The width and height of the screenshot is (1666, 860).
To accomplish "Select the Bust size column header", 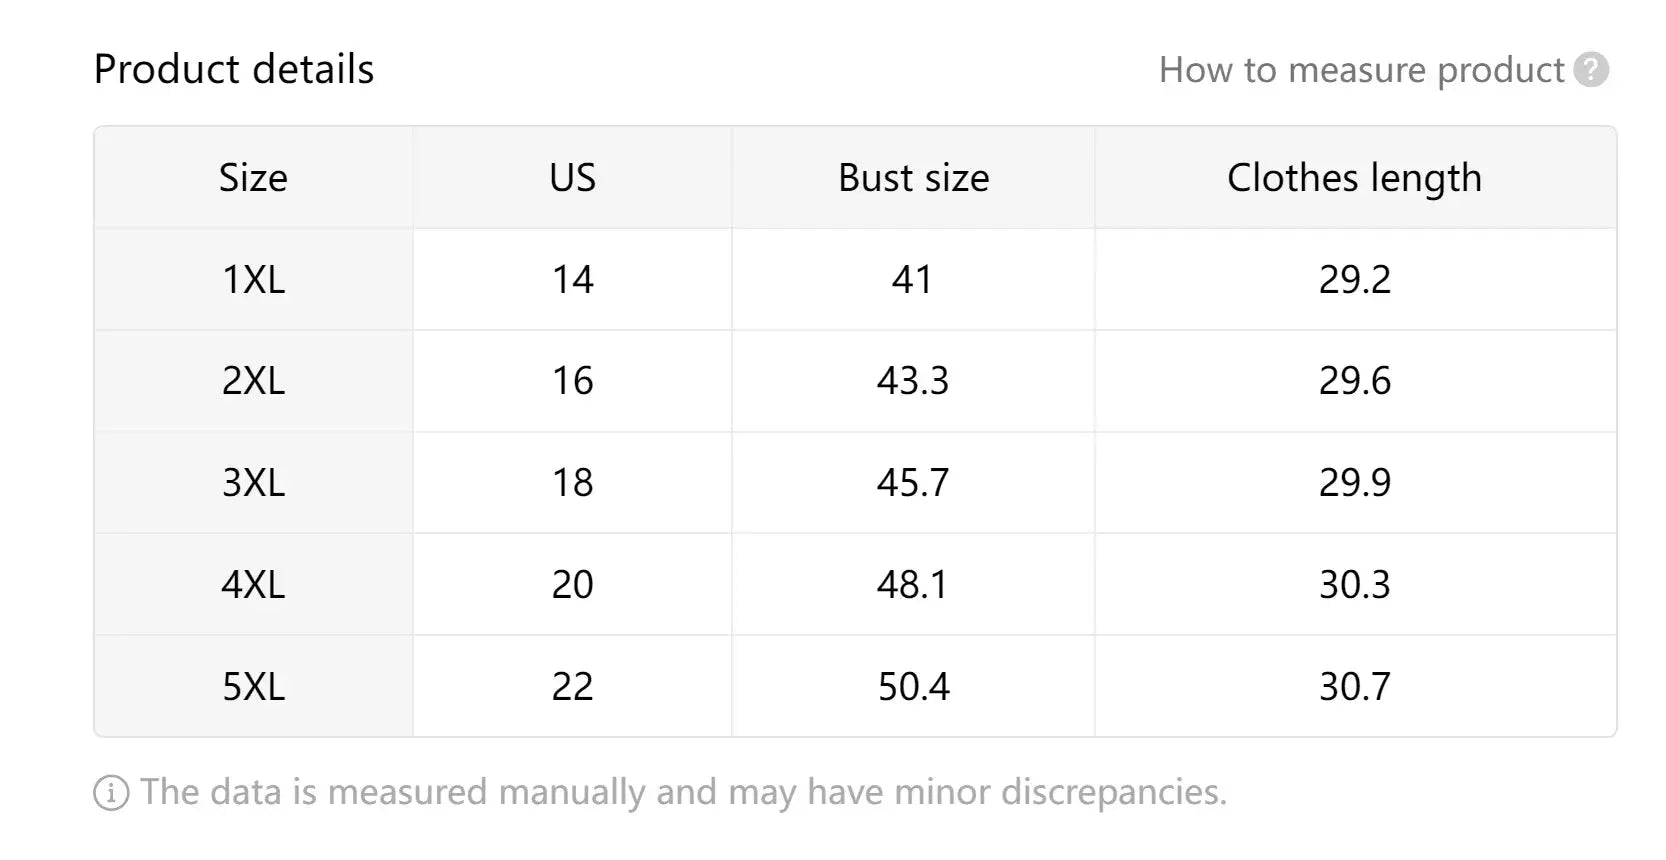I will tap(913, 178).
